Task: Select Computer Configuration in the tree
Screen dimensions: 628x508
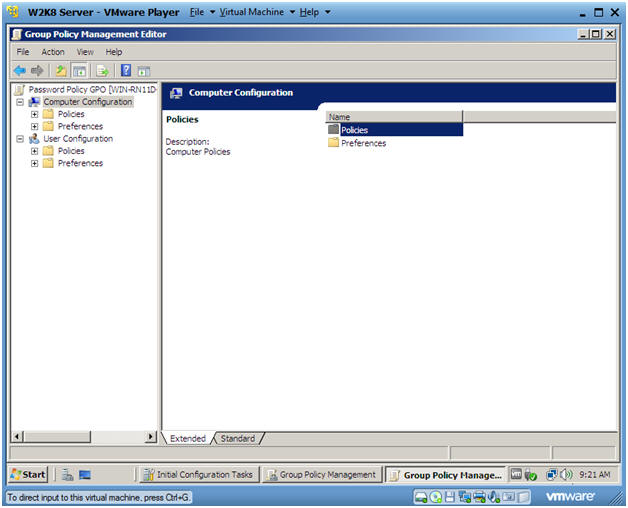Action: click(88, 102)
